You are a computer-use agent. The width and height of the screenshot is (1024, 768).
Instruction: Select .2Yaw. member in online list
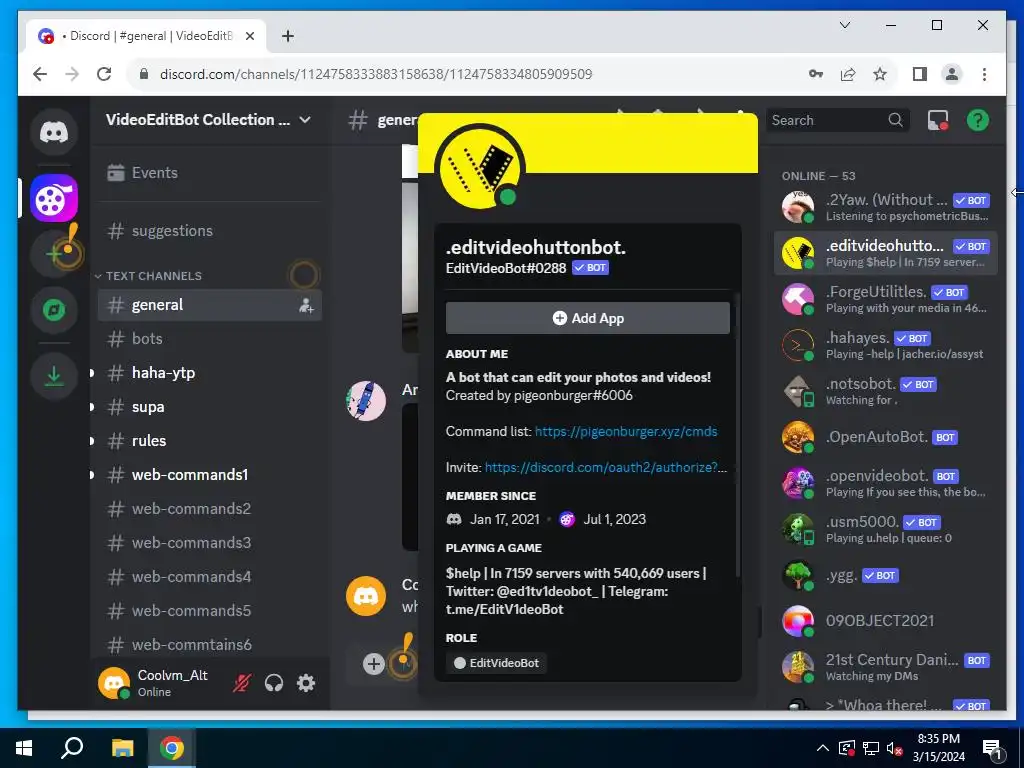886,207
